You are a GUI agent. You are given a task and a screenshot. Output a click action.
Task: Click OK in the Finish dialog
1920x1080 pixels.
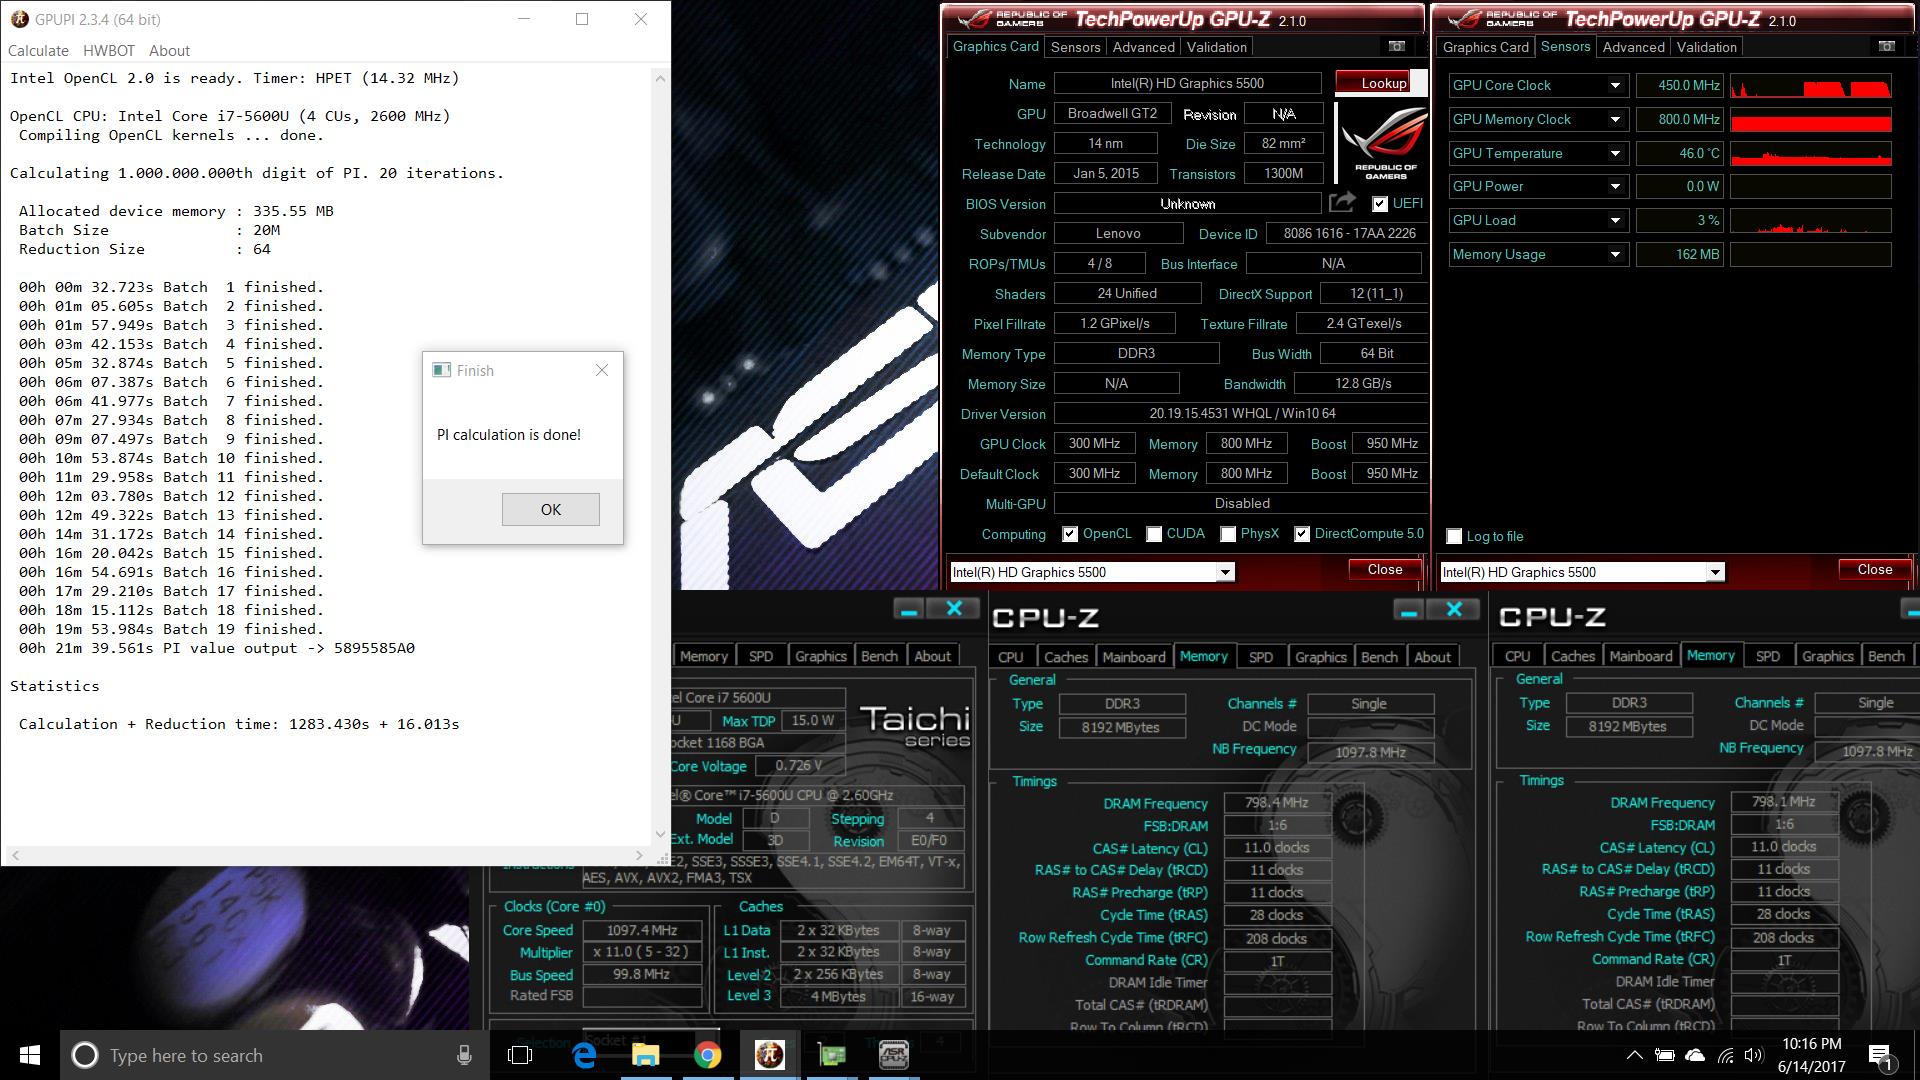tap(551, 509)
